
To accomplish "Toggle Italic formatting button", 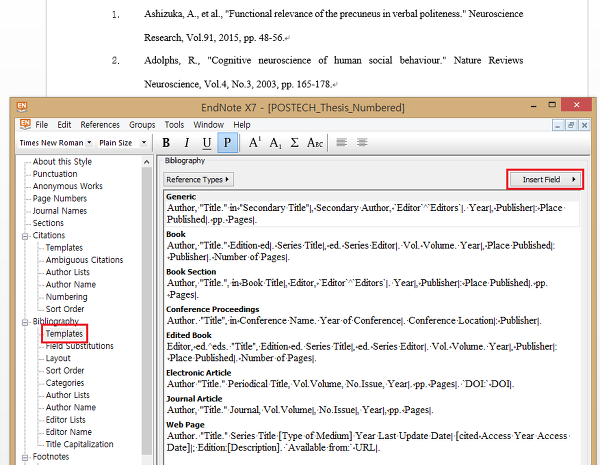I will [x=186, y=143].
